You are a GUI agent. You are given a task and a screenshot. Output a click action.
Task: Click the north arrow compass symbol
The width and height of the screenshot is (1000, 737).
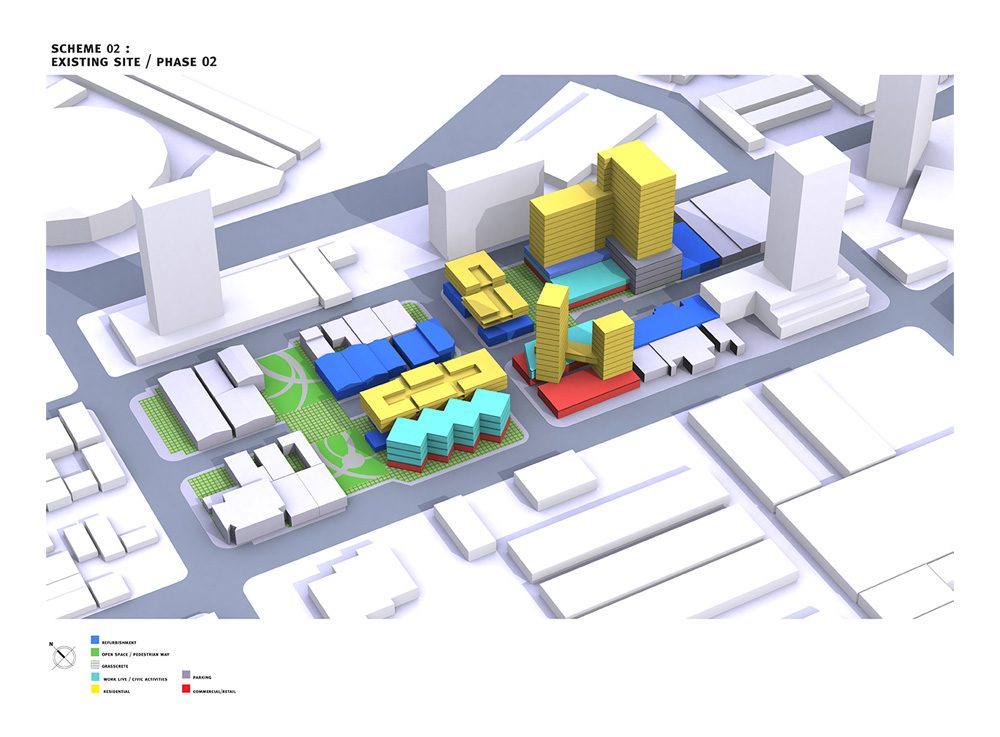coord(64,657)
